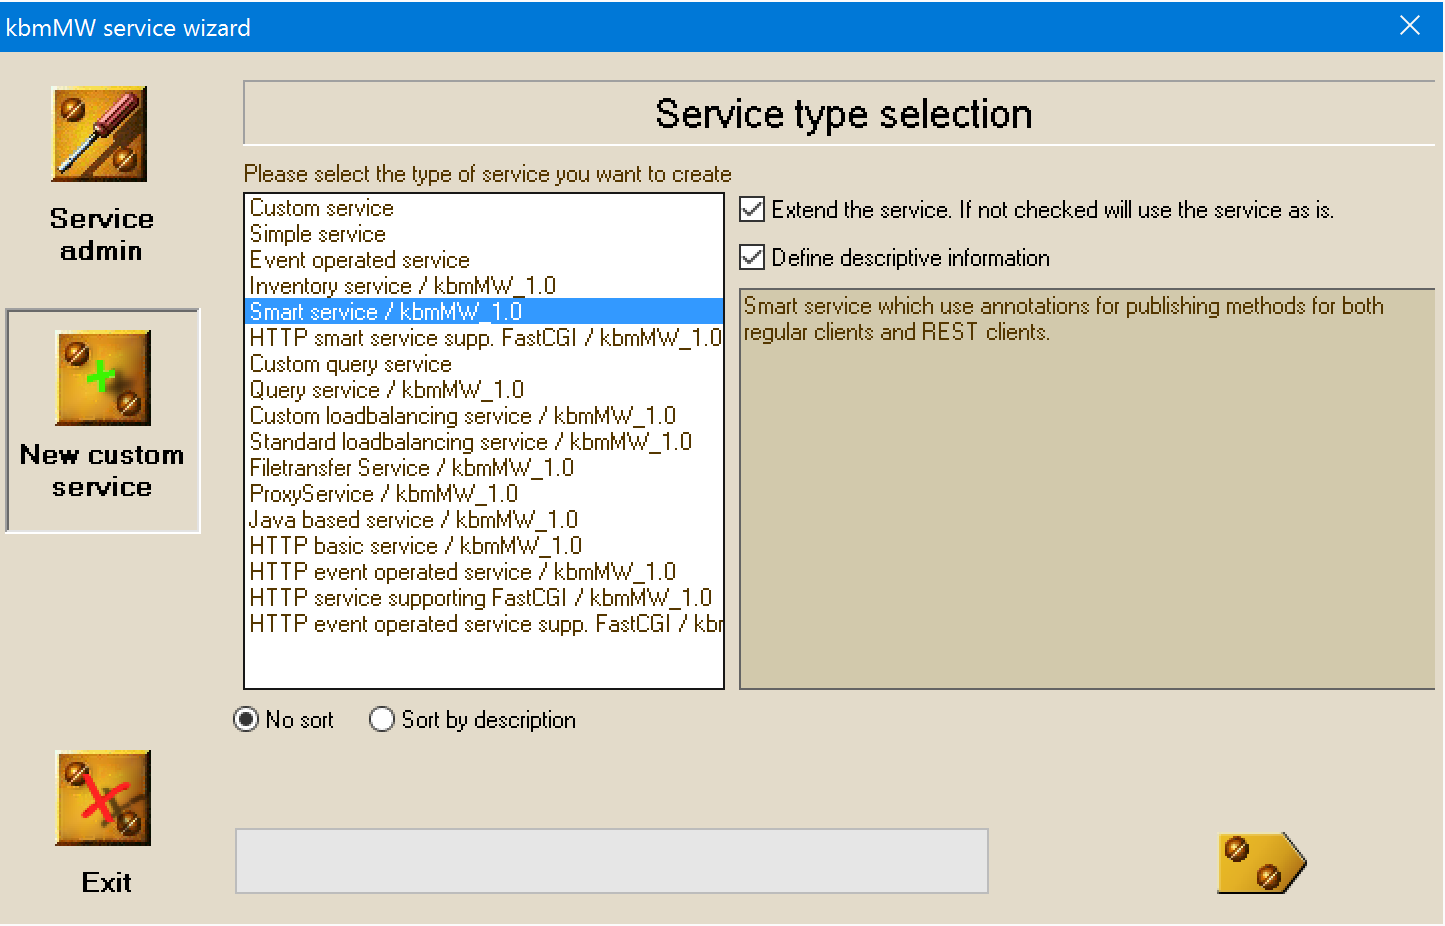Screen dimensions: 1445x926
Task: Click the Exit icon with red X
Action: point(103,798)
